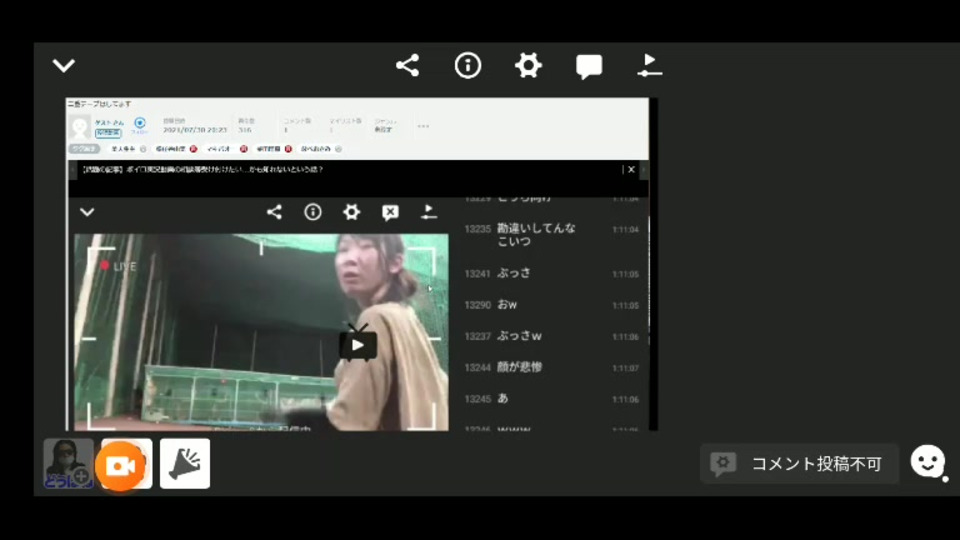Tap the orange video camera record button
Screen dimensions: 960x540
(121, 466)
